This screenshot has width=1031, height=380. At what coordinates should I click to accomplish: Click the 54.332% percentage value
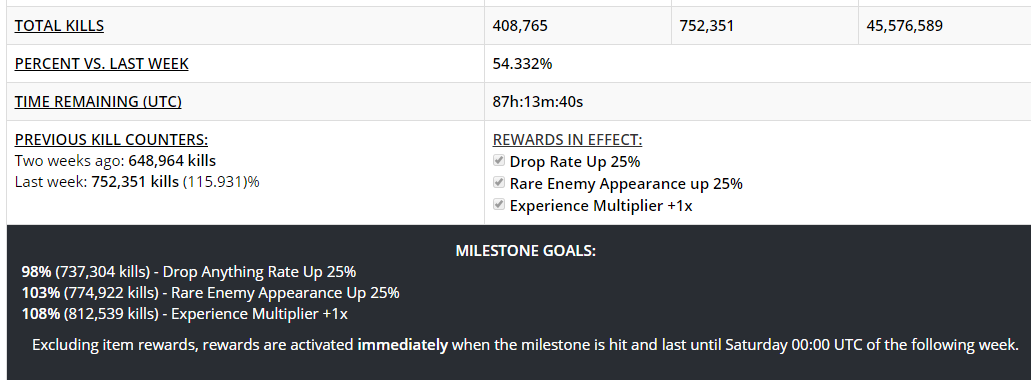[522, 64]
